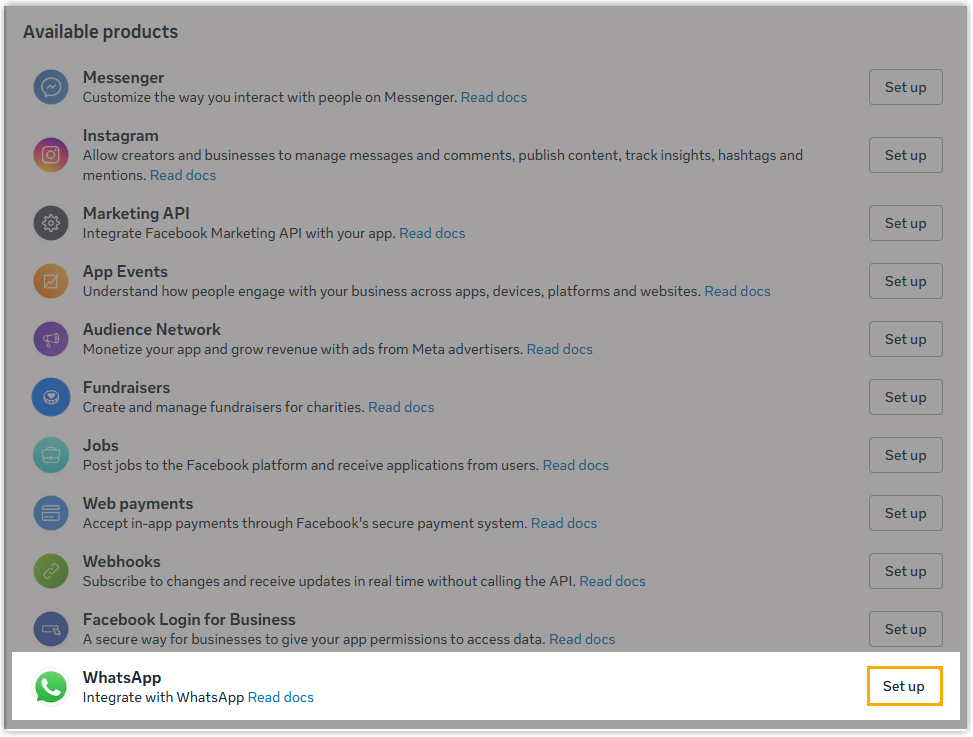This screenshot has width=973, height=737.
Task: Click the Facebook Login for Business icon
Action: (51, 629)
